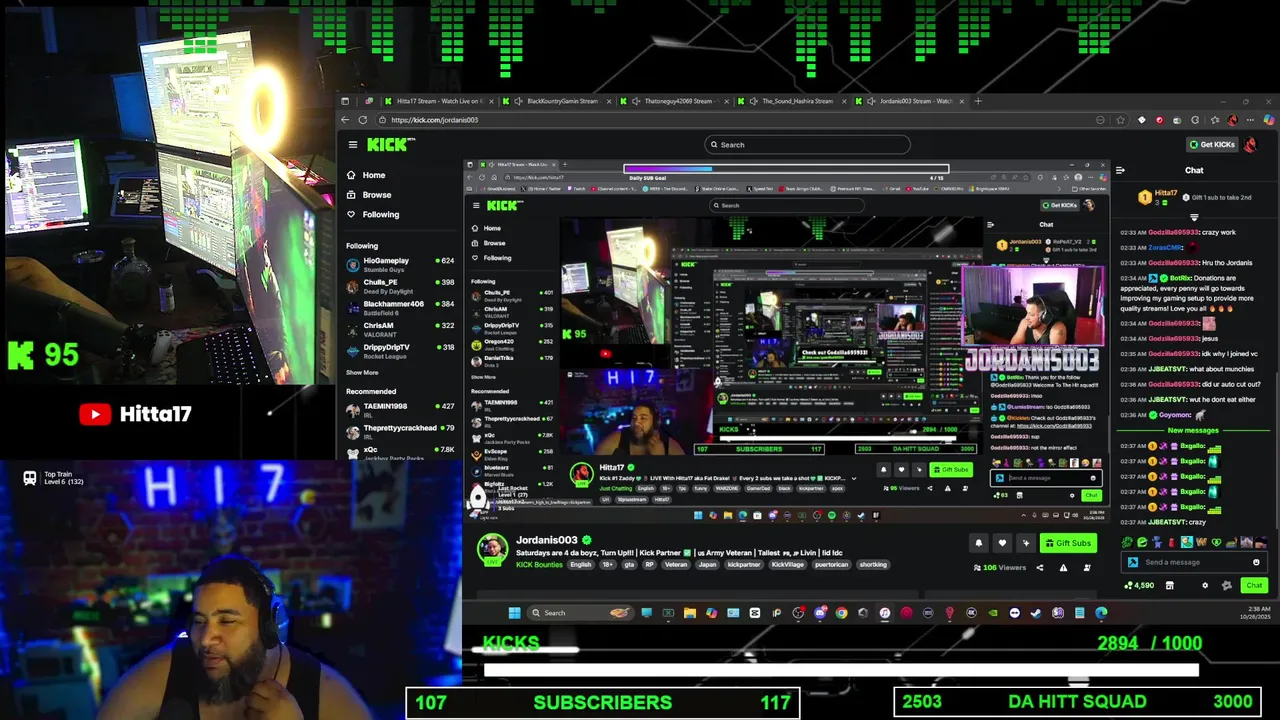Jump to New messages in chat
This screenshot has width=1280, height=720.
coord(1193,431)
